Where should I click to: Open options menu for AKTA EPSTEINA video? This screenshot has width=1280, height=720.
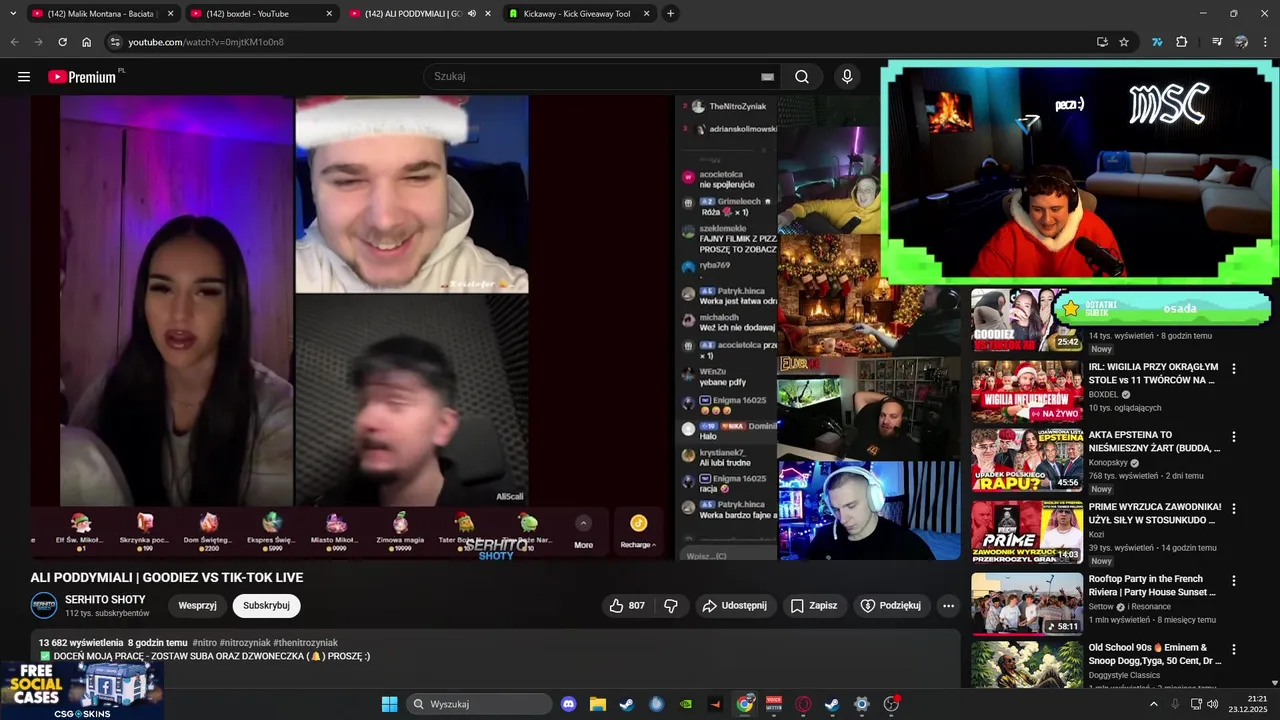tap(1233, 437)
